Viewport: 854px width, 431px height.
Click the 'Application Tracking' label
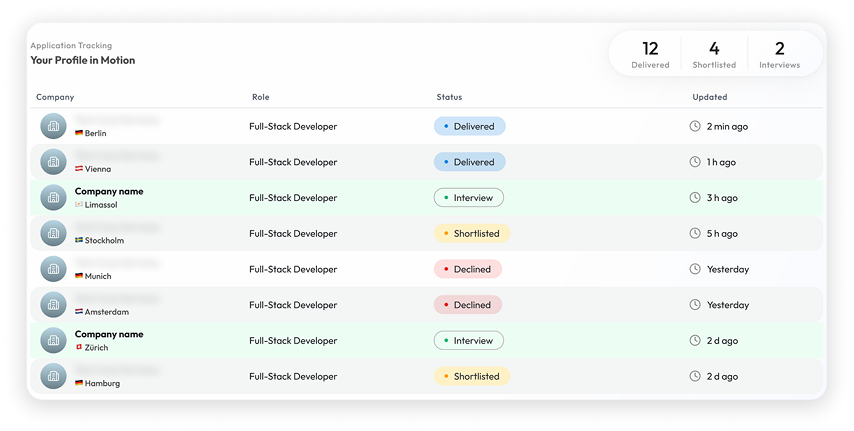click(71, 45)
